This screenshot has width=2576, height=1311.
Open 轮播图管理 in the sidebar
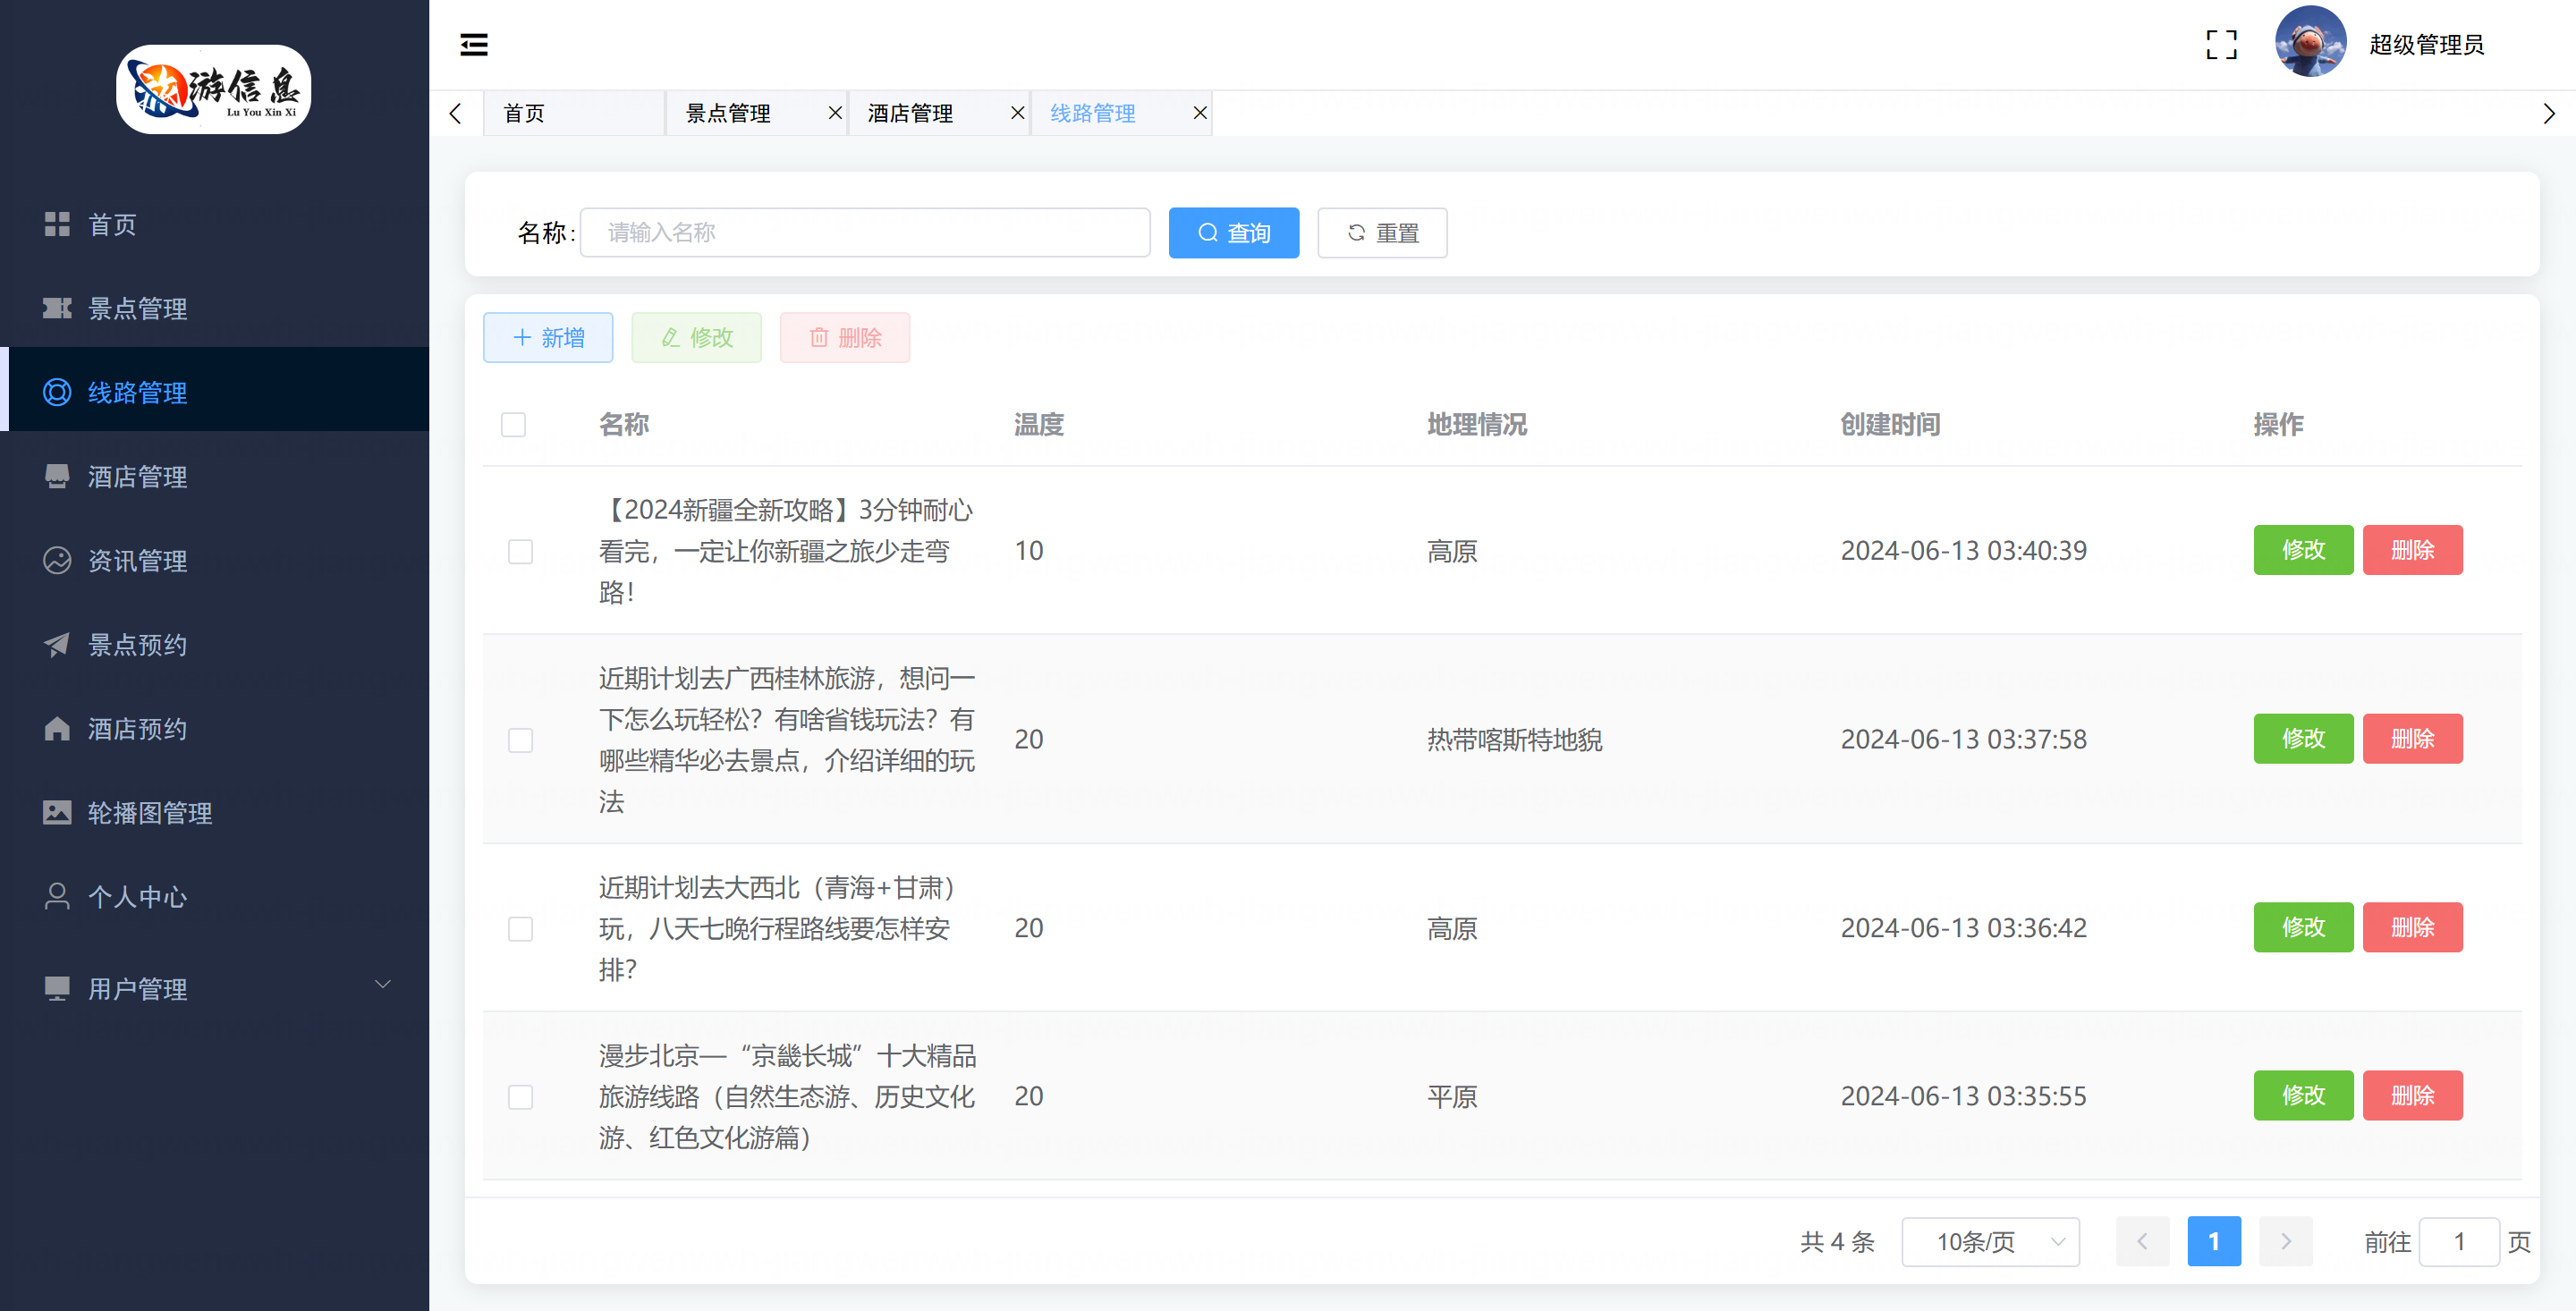point(149,813)
